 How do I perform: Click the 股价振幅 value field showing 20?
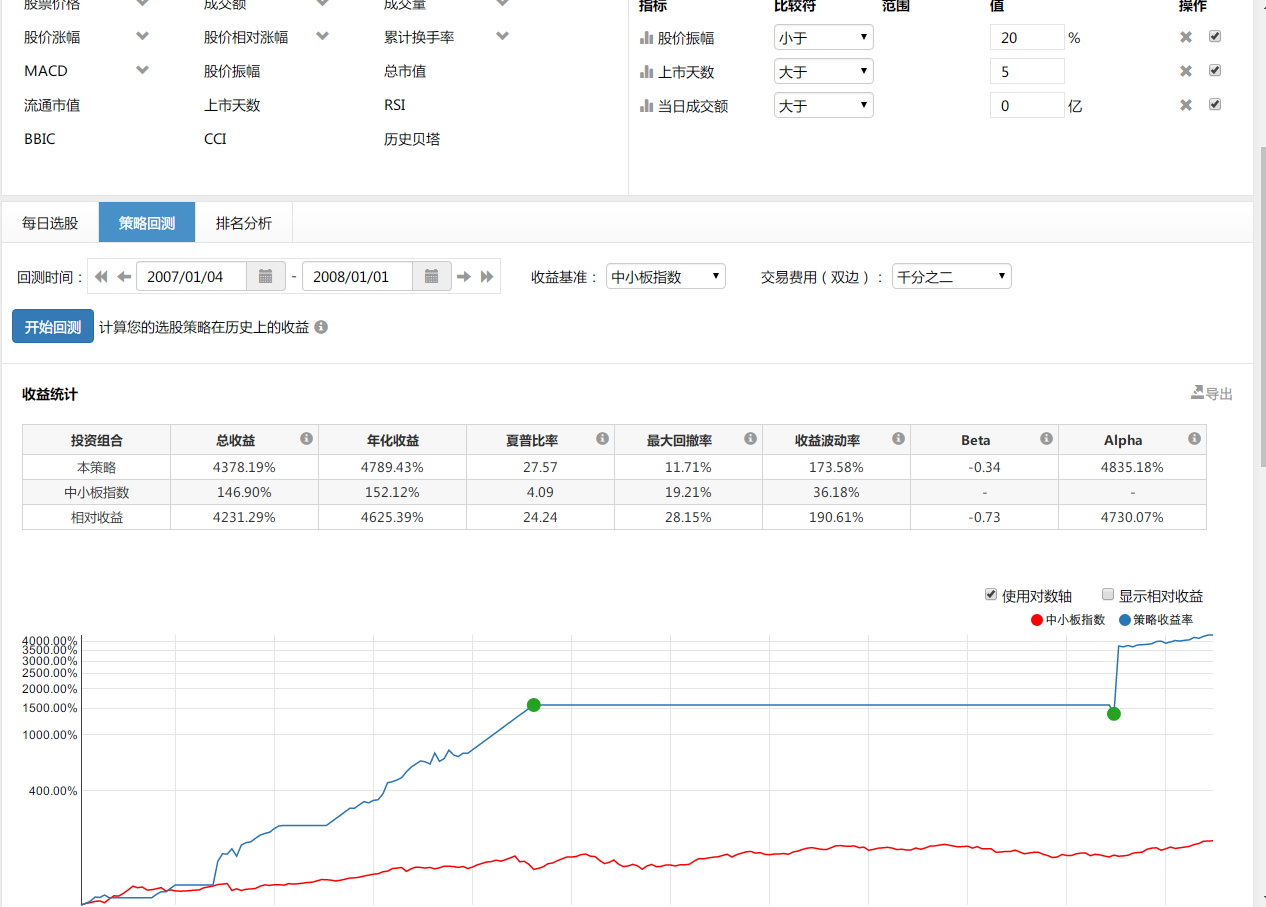pyautogui.click(x=1026, y=38)
